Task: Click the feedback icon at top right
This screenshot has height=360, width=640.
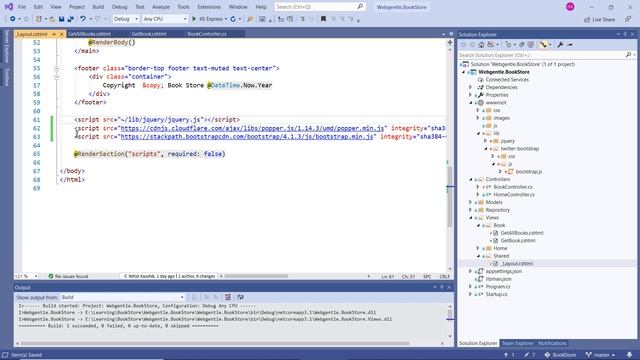Action: [x=628, y=19]
